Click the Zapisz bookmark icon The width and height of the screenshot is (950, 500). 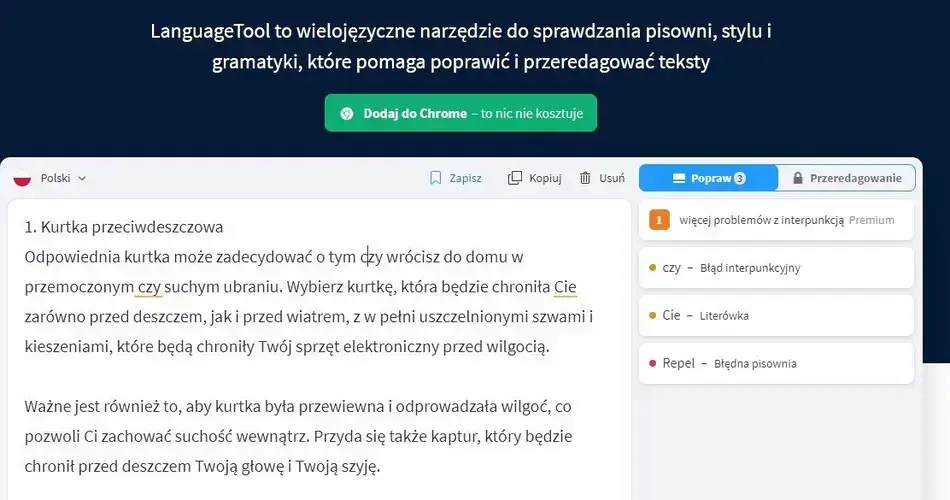(x=435, y=178)
